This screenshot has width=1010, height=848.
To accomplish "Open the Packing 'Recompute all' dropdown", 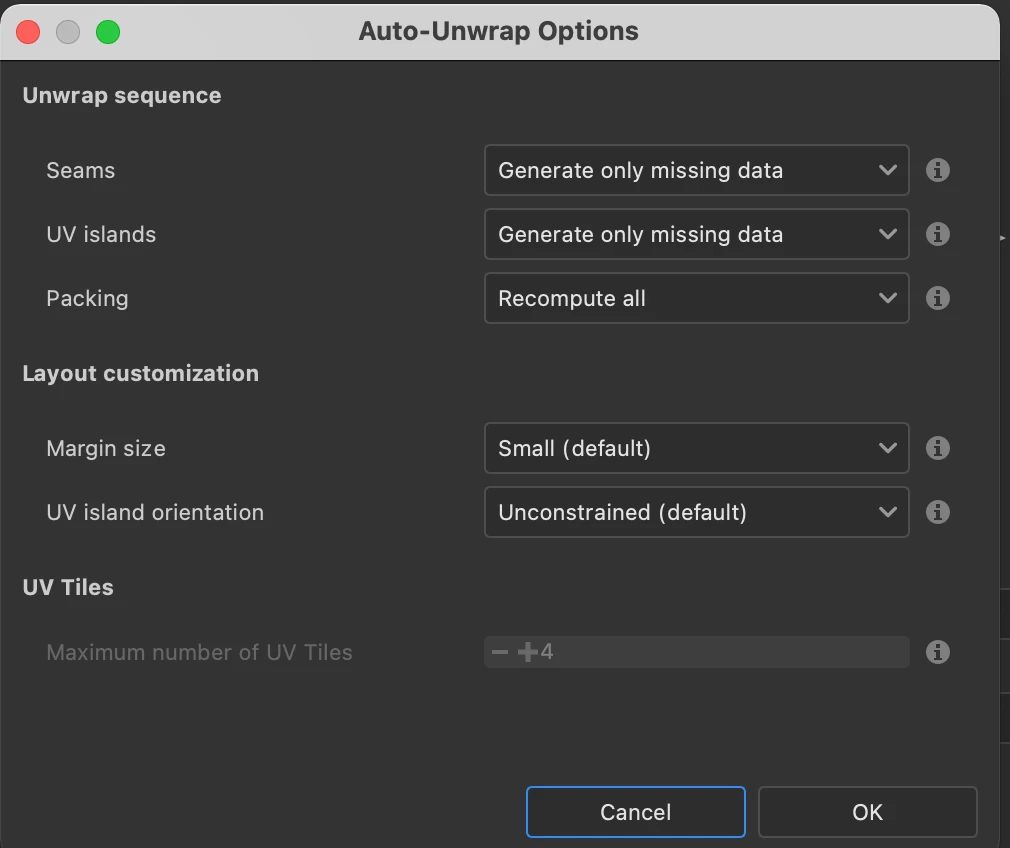I will coord(696,298).
